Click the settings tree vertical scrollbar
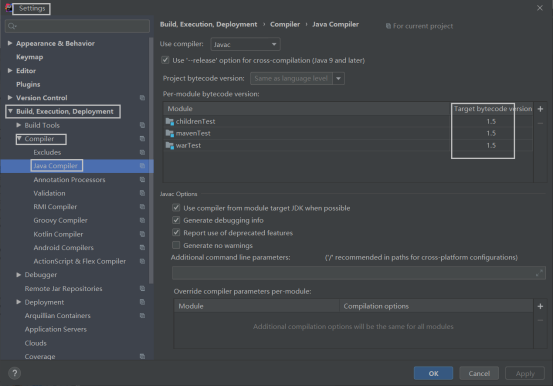This screenshot has width=554, height=387. tap(151, 161)
